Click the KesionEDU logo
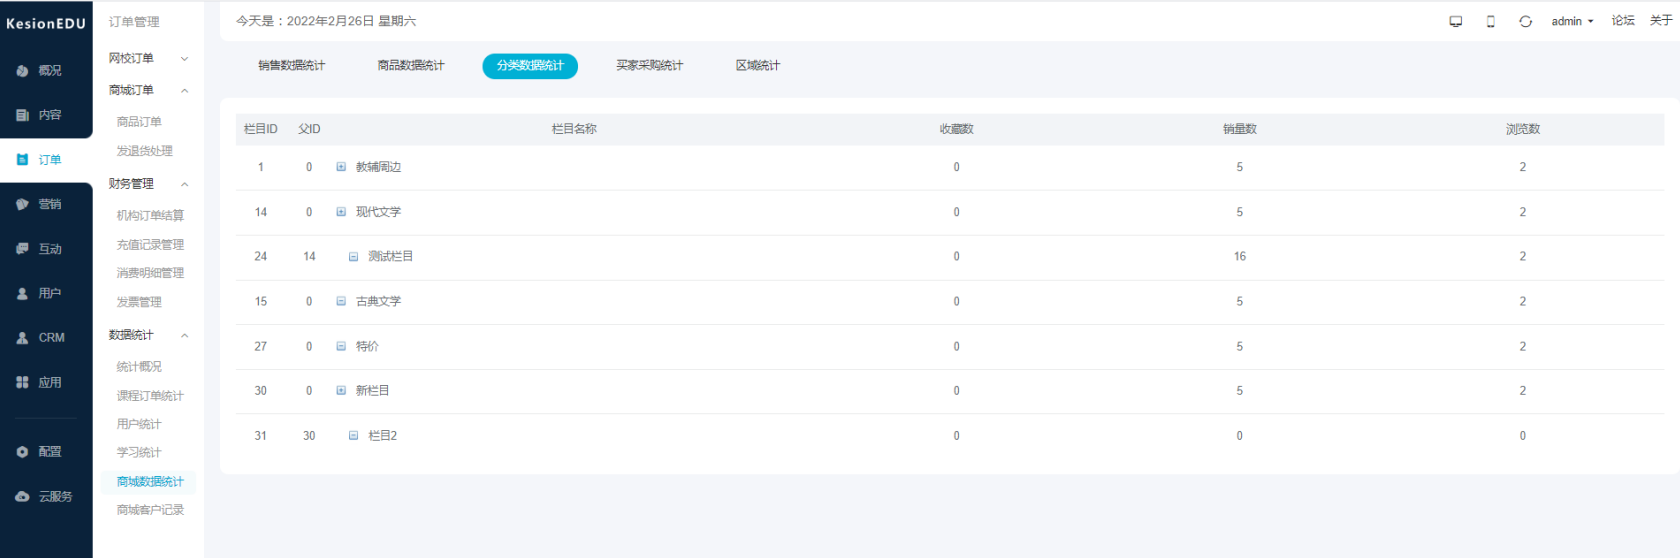The height and width of the screenshot is (558, 1680). pyautogui.click(x=46, y=23)
